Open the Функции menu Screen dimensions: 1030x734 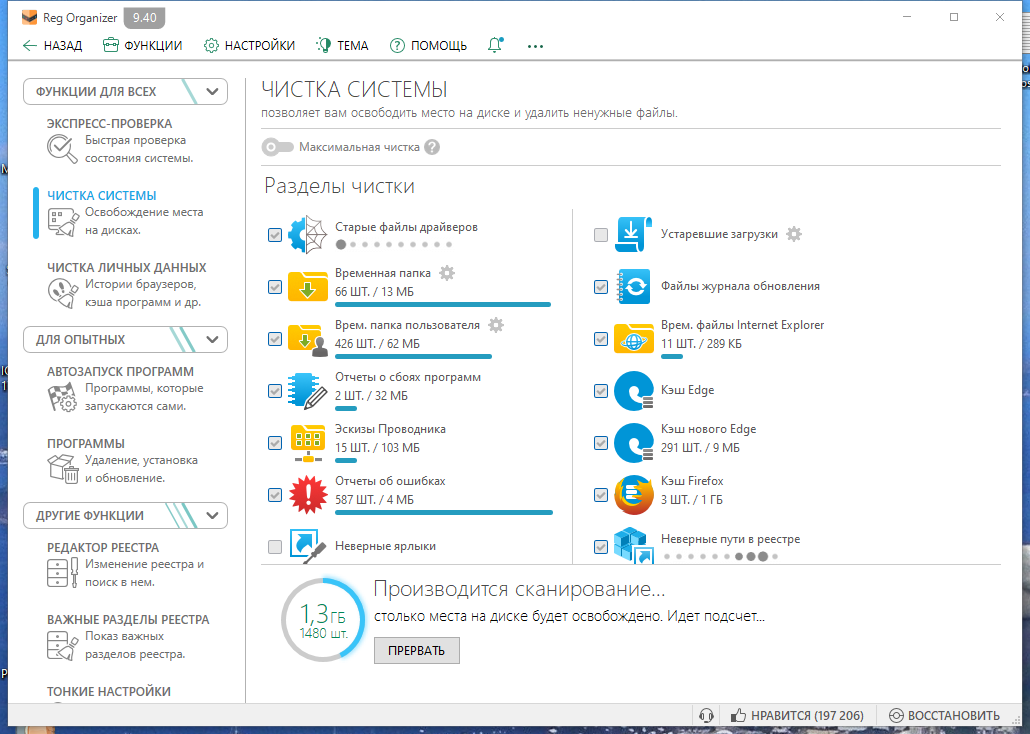[x=143, y=45]
